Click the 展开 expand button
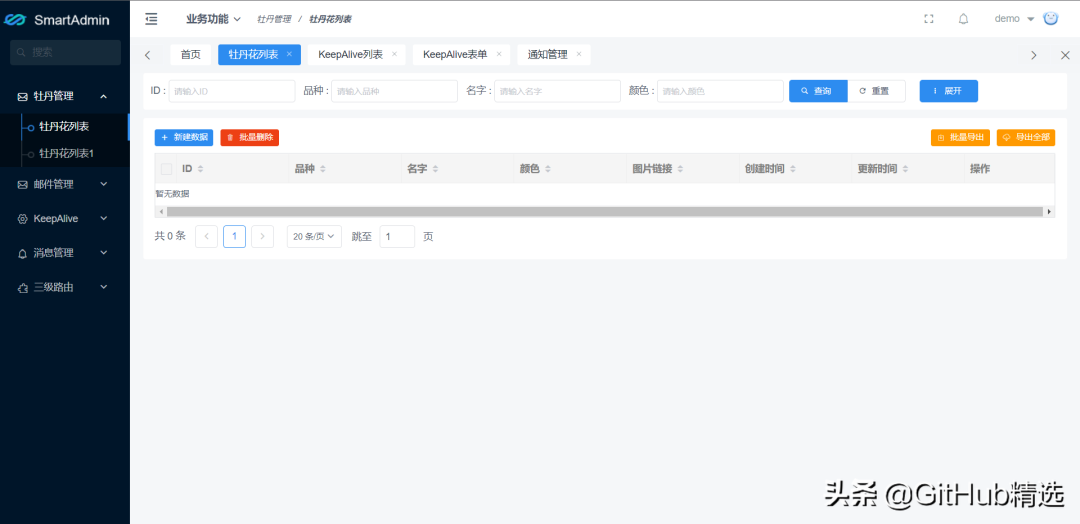The image size is (1080, 524). tap(948, 91)
